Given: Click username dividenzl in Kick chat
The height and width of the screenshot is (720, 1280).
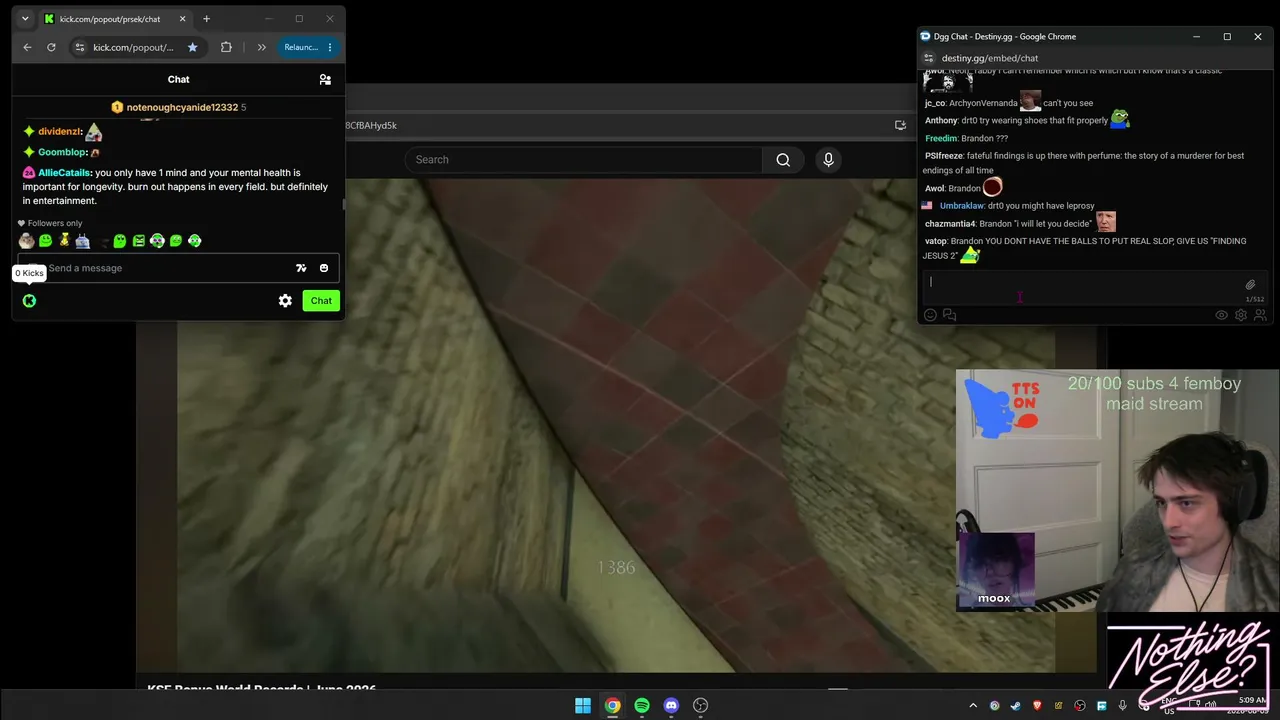Looking at the screenshot, I should coord(60,132).
